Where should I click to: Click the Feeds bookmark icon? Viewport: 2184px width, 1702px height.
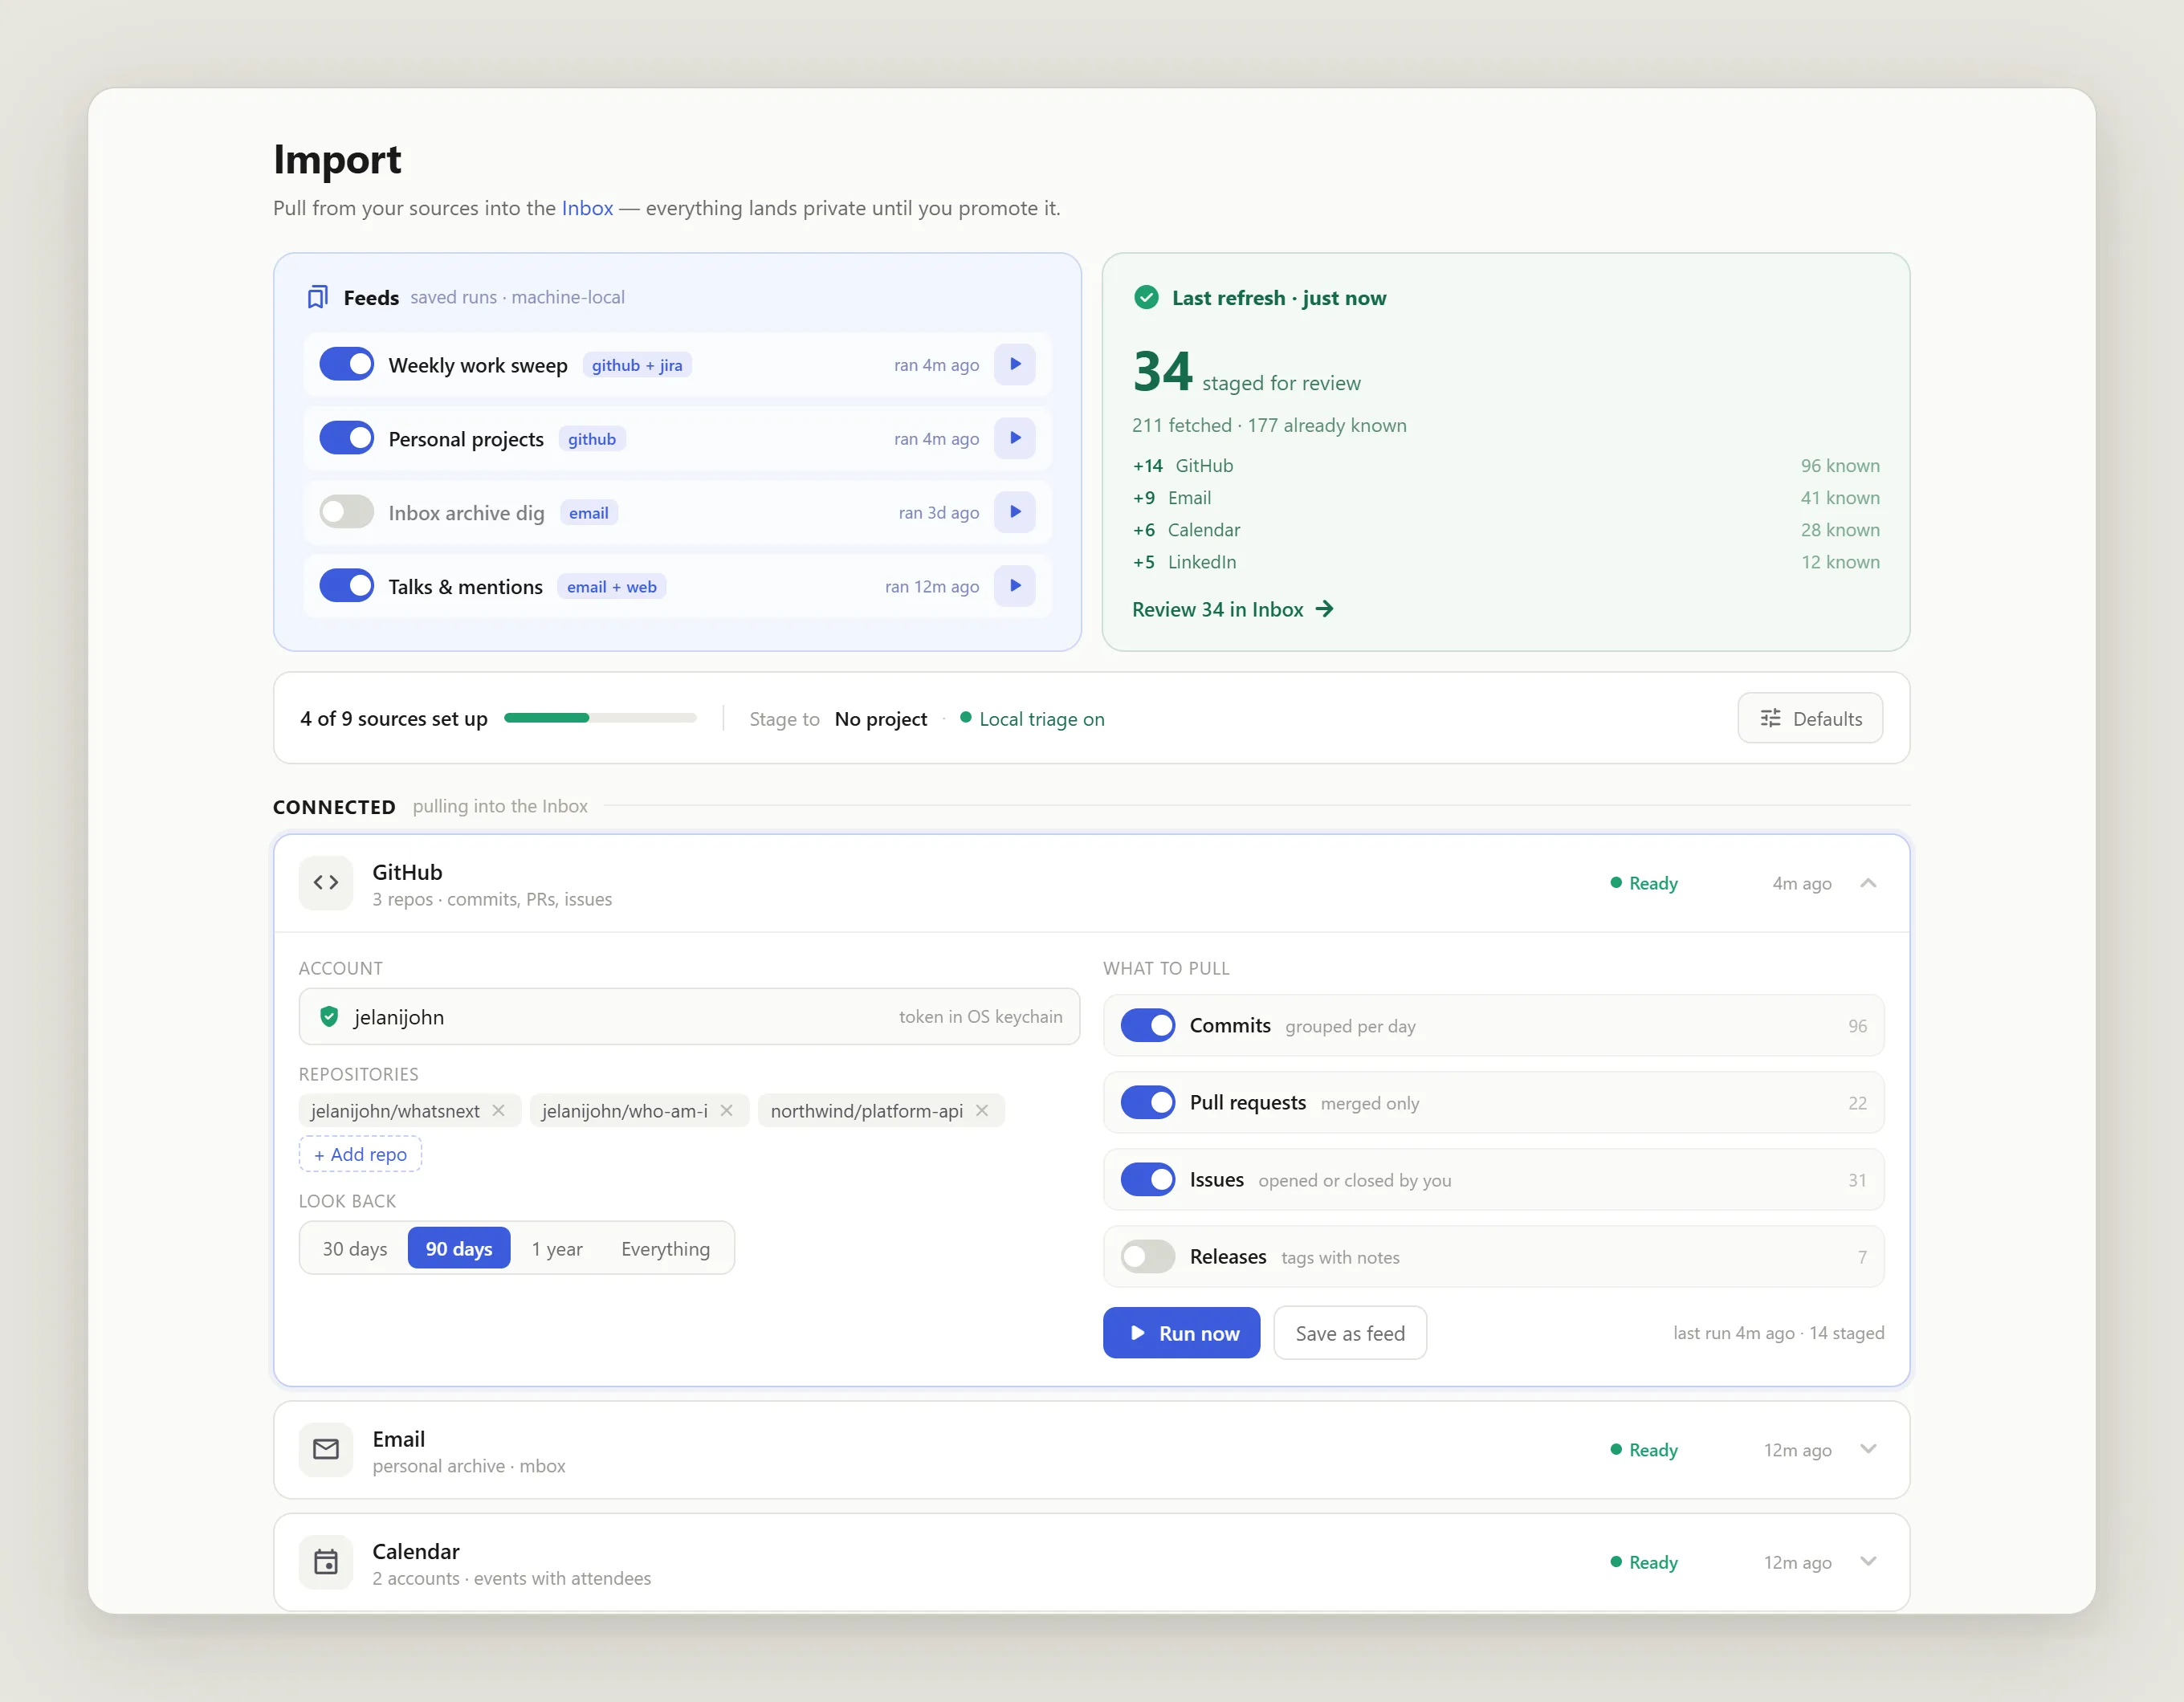[318, 297]
